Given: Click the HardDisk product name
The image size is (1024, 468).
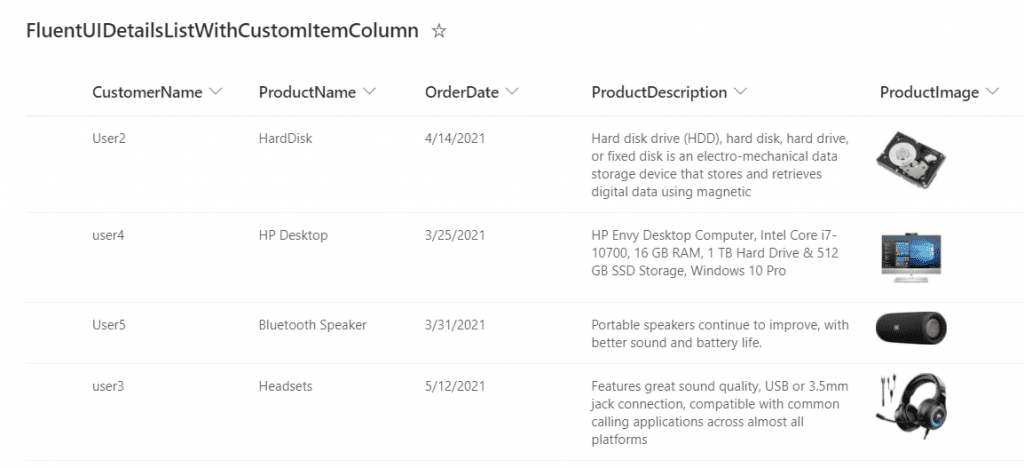Looking at the screenshot, I should coord(285,138).
